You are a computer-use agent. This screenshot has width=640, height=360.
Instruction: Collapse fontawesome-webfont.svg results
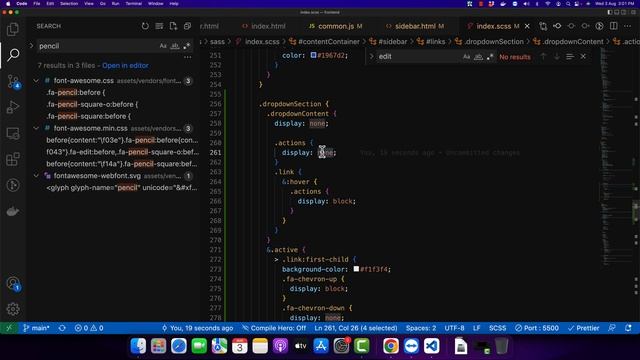pos(36,176)
